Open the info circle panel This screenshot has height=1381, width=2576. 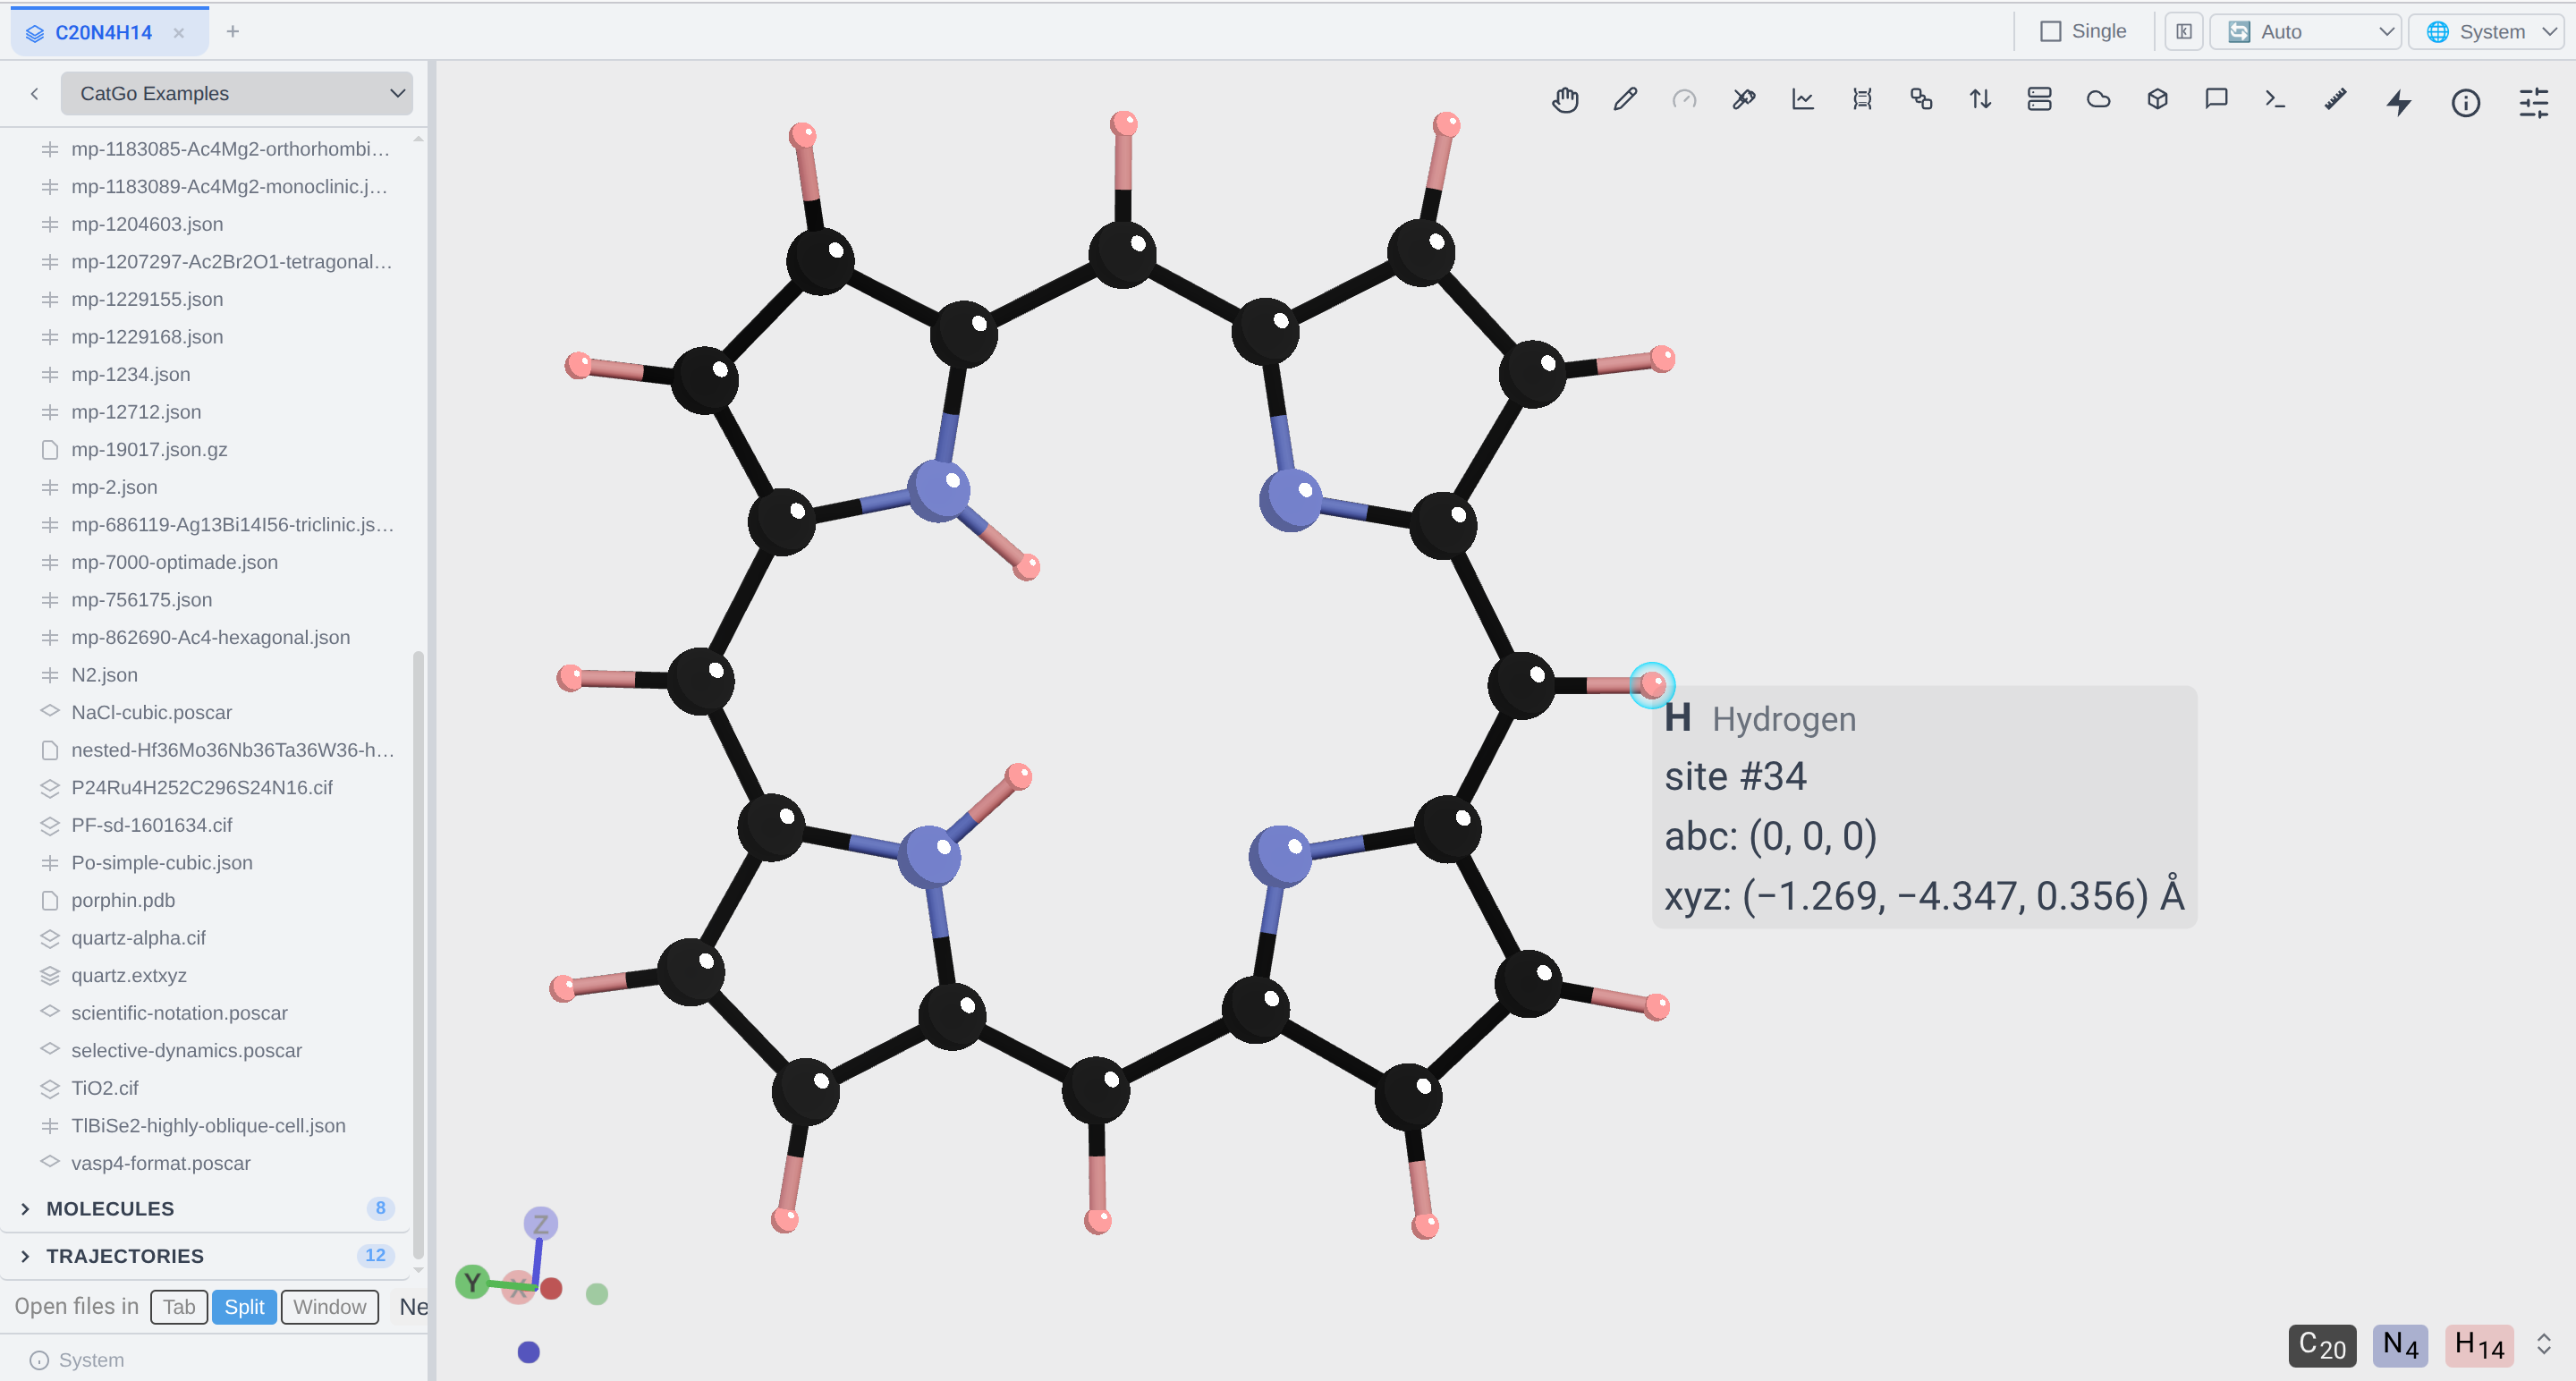2465,102
